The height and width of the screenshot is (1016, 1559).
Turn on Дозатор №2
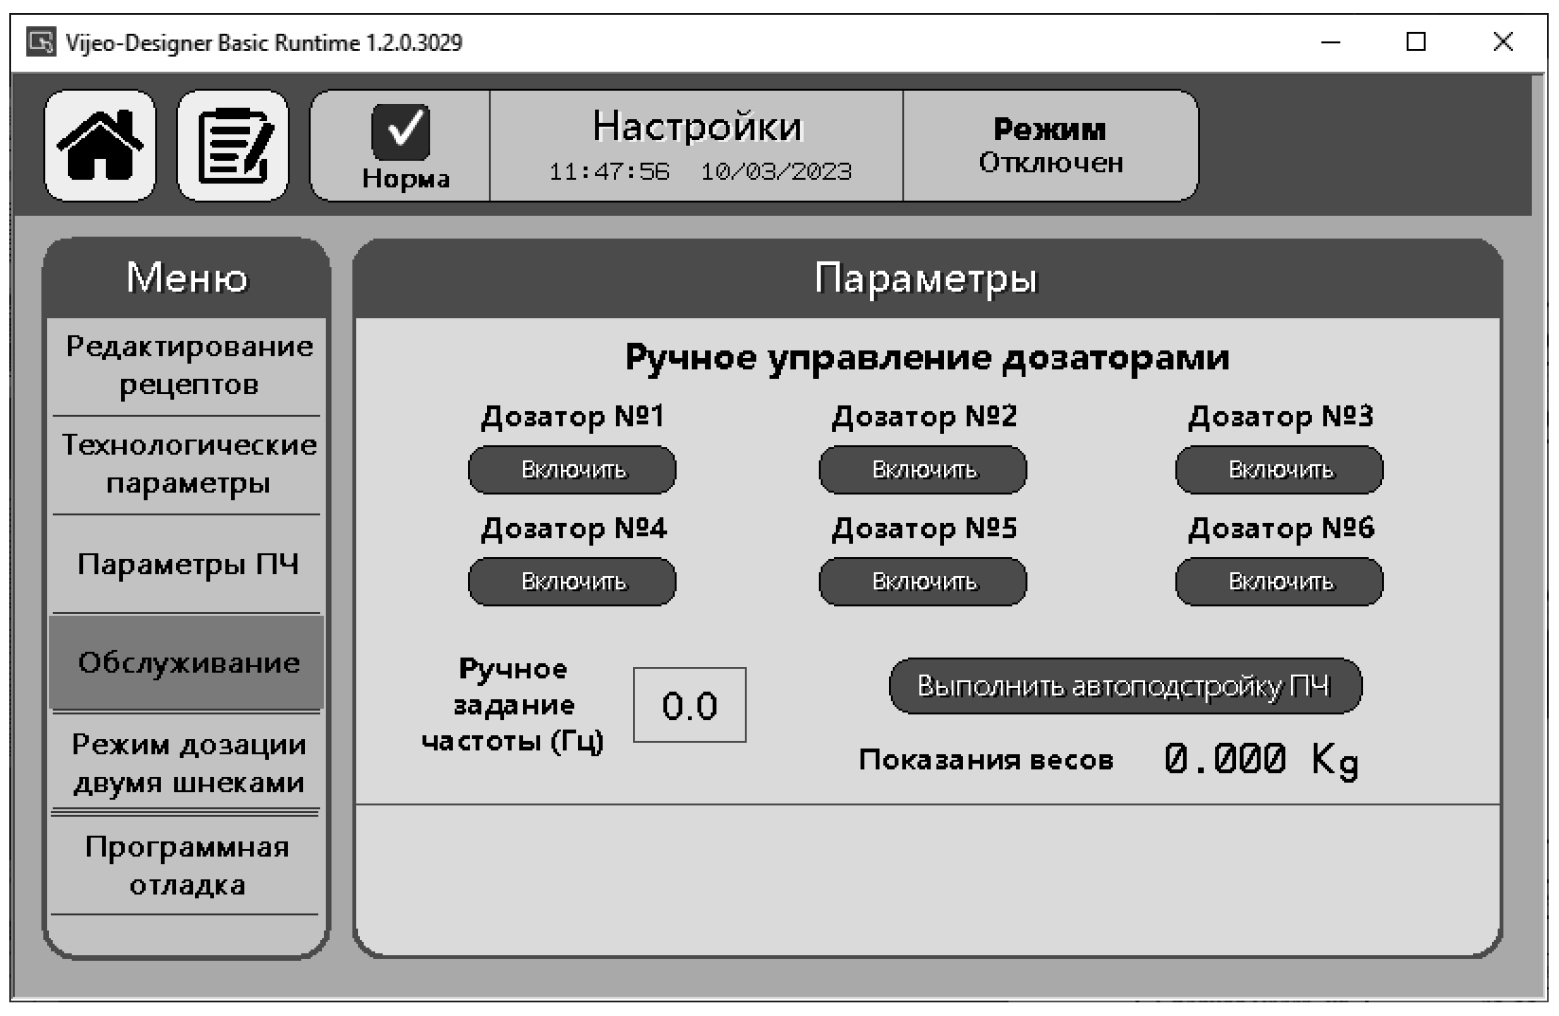click(x=922, y=470)
